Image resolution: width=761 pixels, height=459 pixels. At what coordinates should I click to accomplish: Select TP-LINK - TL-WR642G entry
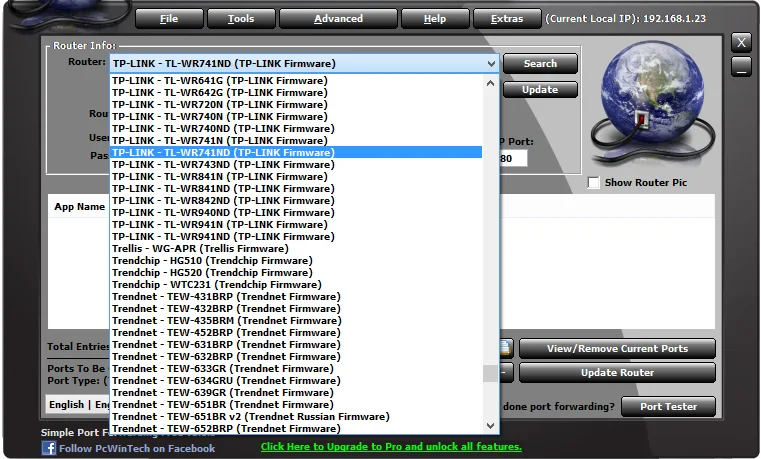point(296,93)
